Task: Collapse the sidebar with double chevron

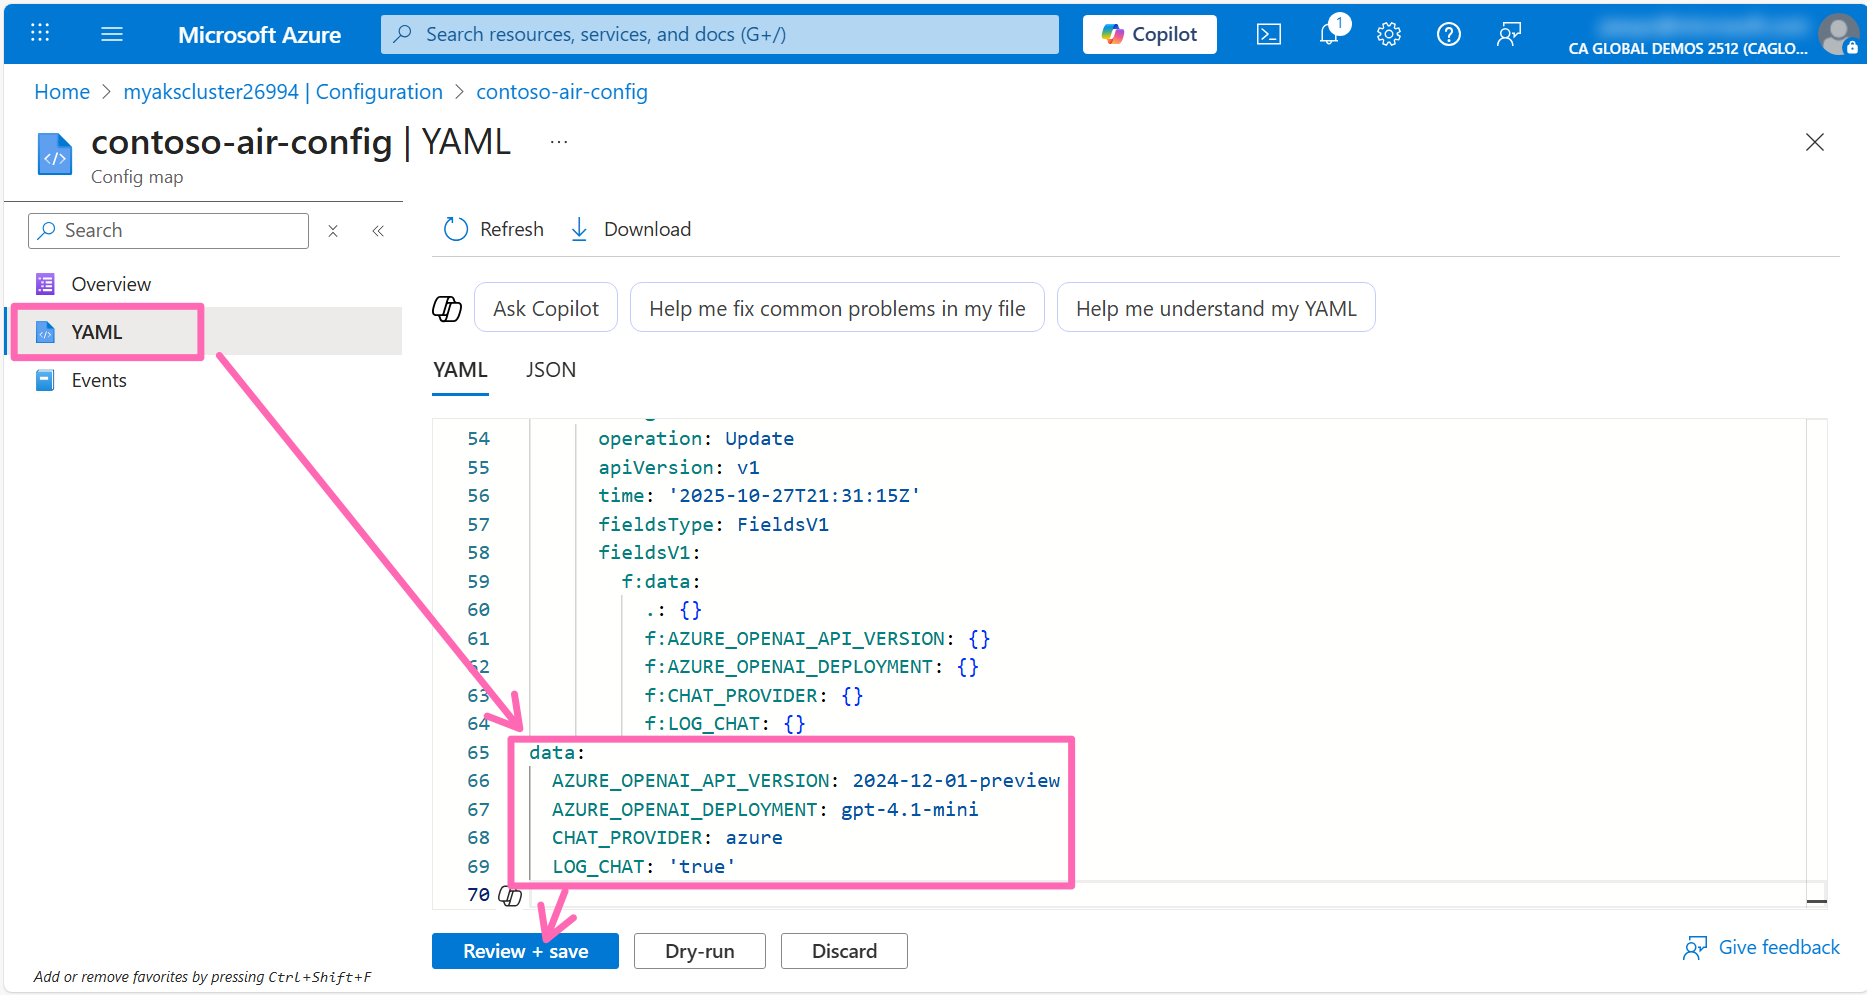Action: [x=378, y=231]
